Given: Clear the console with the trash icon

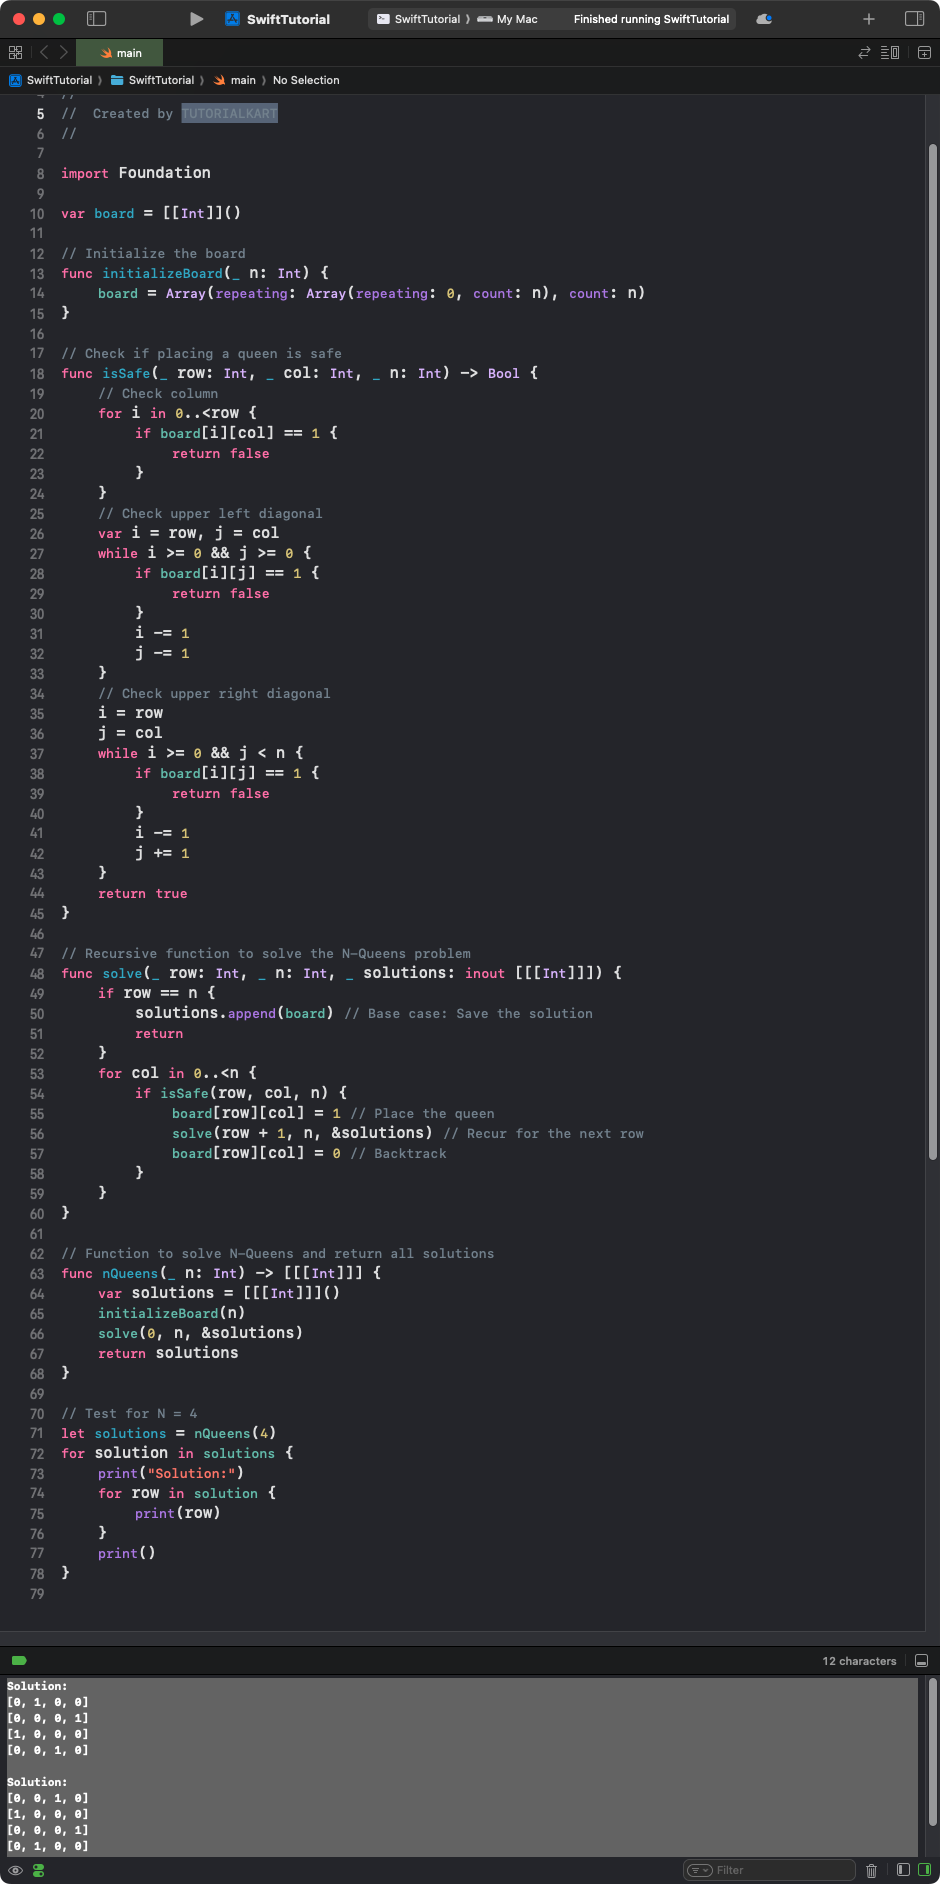Looking at the screenshot, I should [x=872, y=1870].
